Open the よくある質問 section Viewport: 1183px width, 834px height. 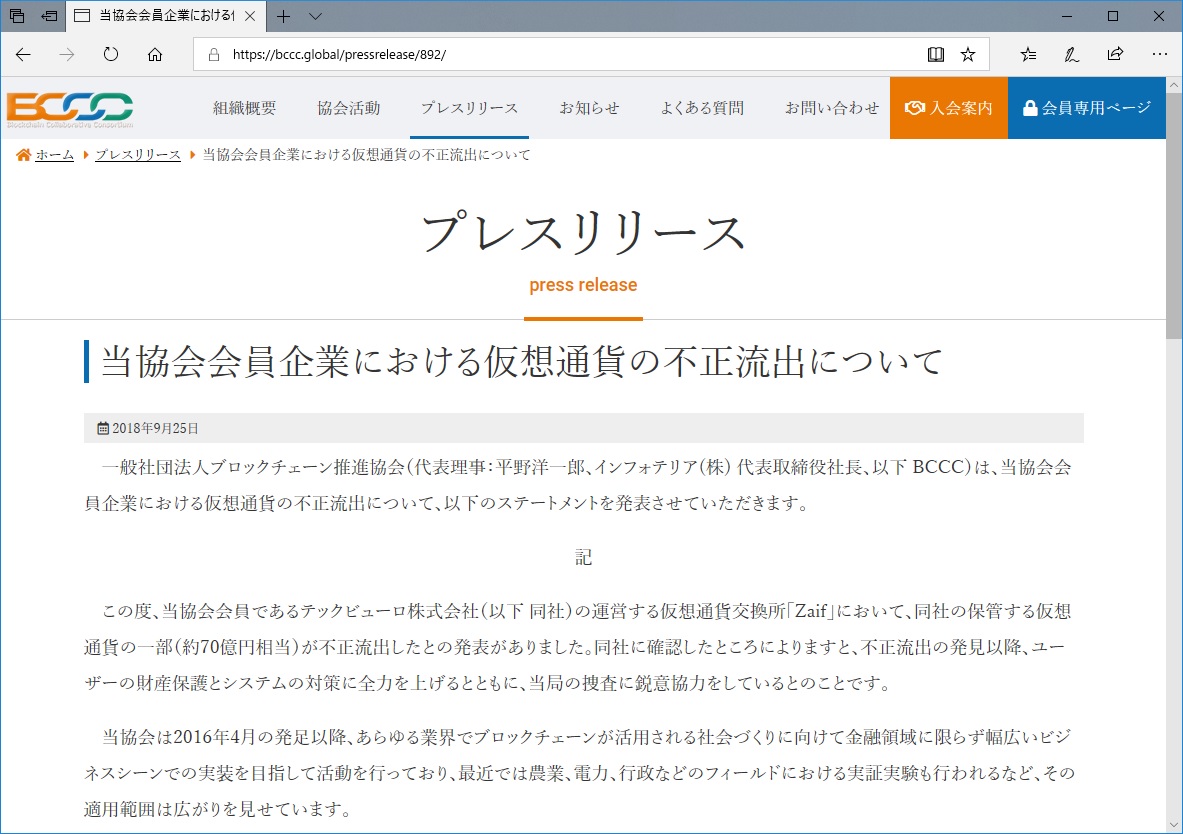coord(703,108)
